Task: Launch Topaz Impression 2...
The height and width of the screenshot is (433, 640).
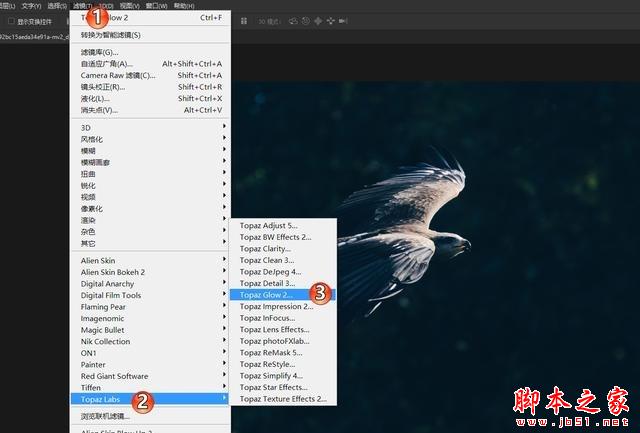Action: [x=283, y=306]
